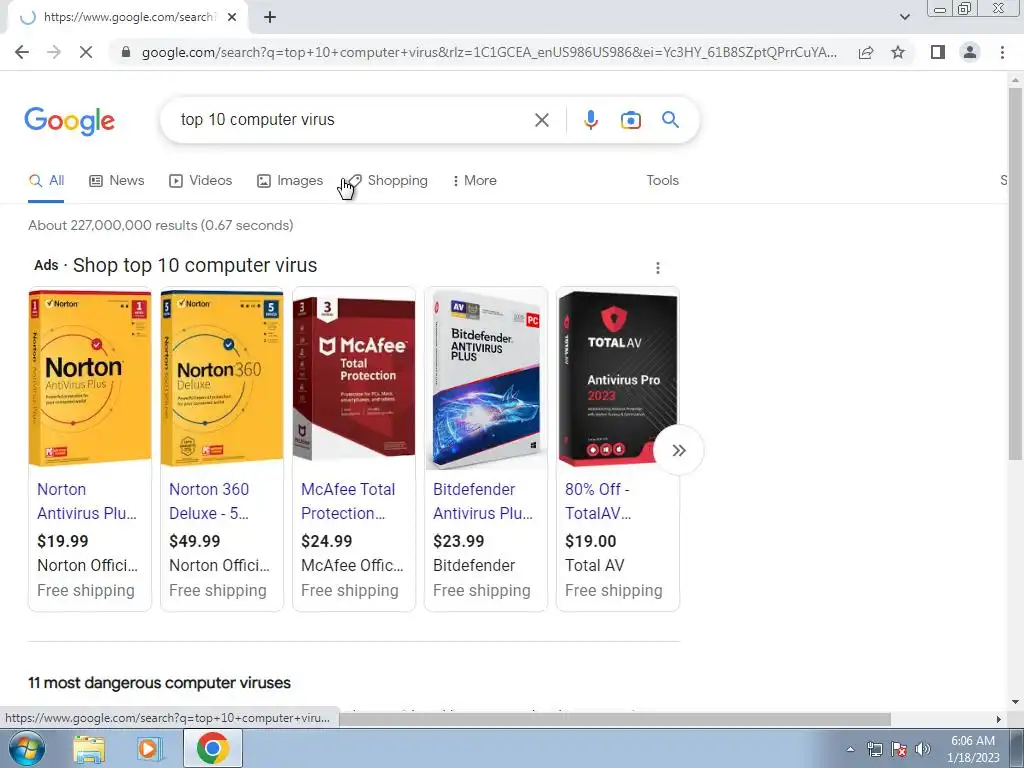
Task: Open Chrome three-dot menu
Action: coord(1002,52)
